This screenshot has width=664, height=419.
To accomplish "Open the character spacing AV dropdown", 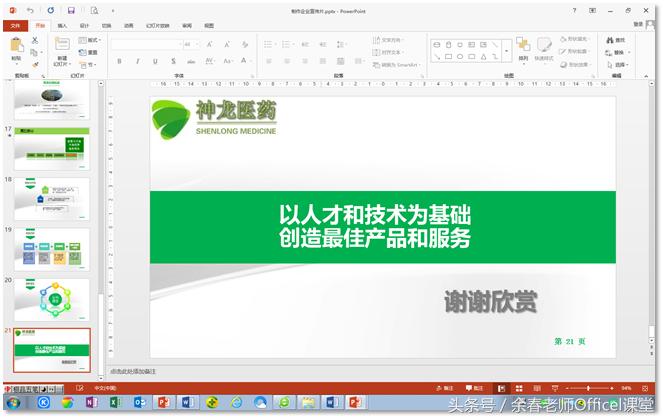I will [210, 61].
